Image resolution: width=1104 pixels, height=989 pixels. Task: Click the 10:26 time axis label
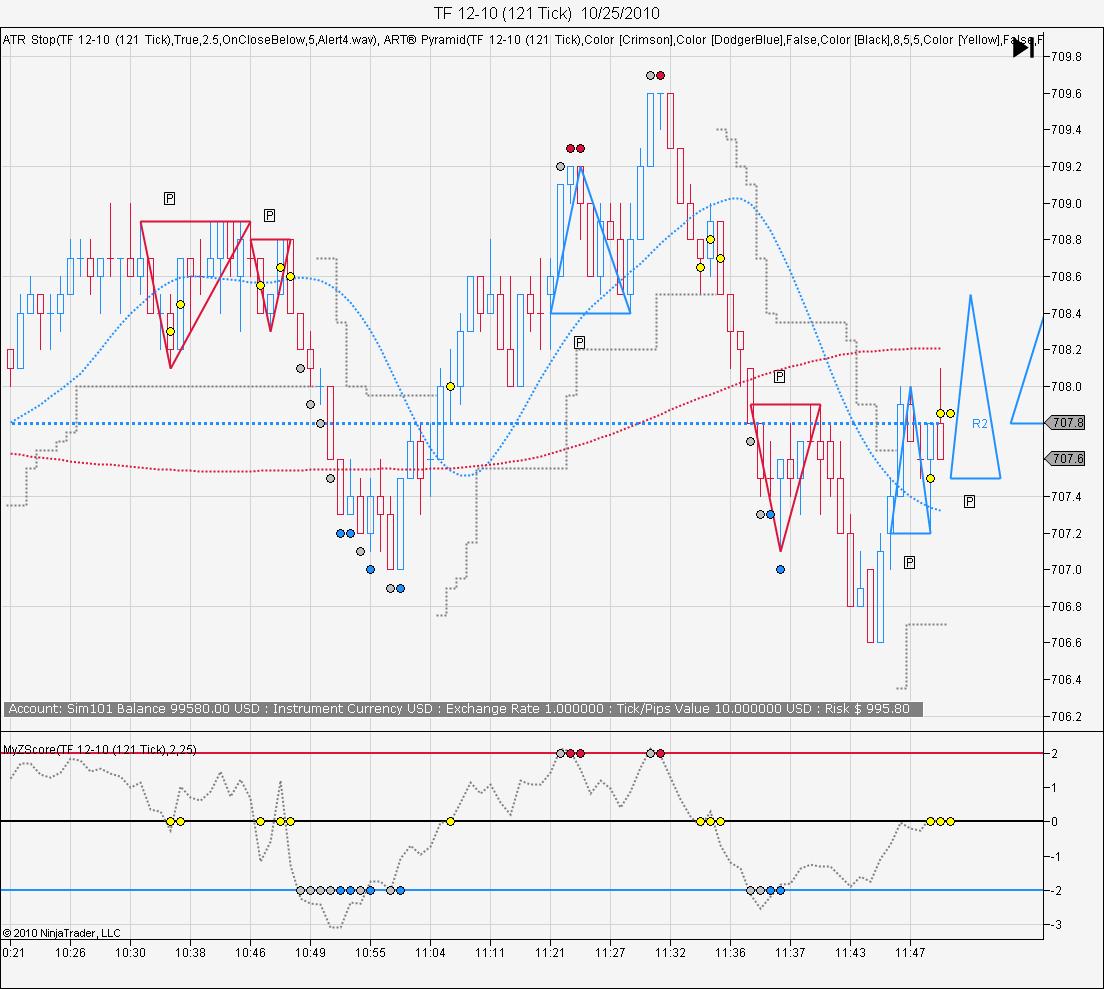pos(70,952)
